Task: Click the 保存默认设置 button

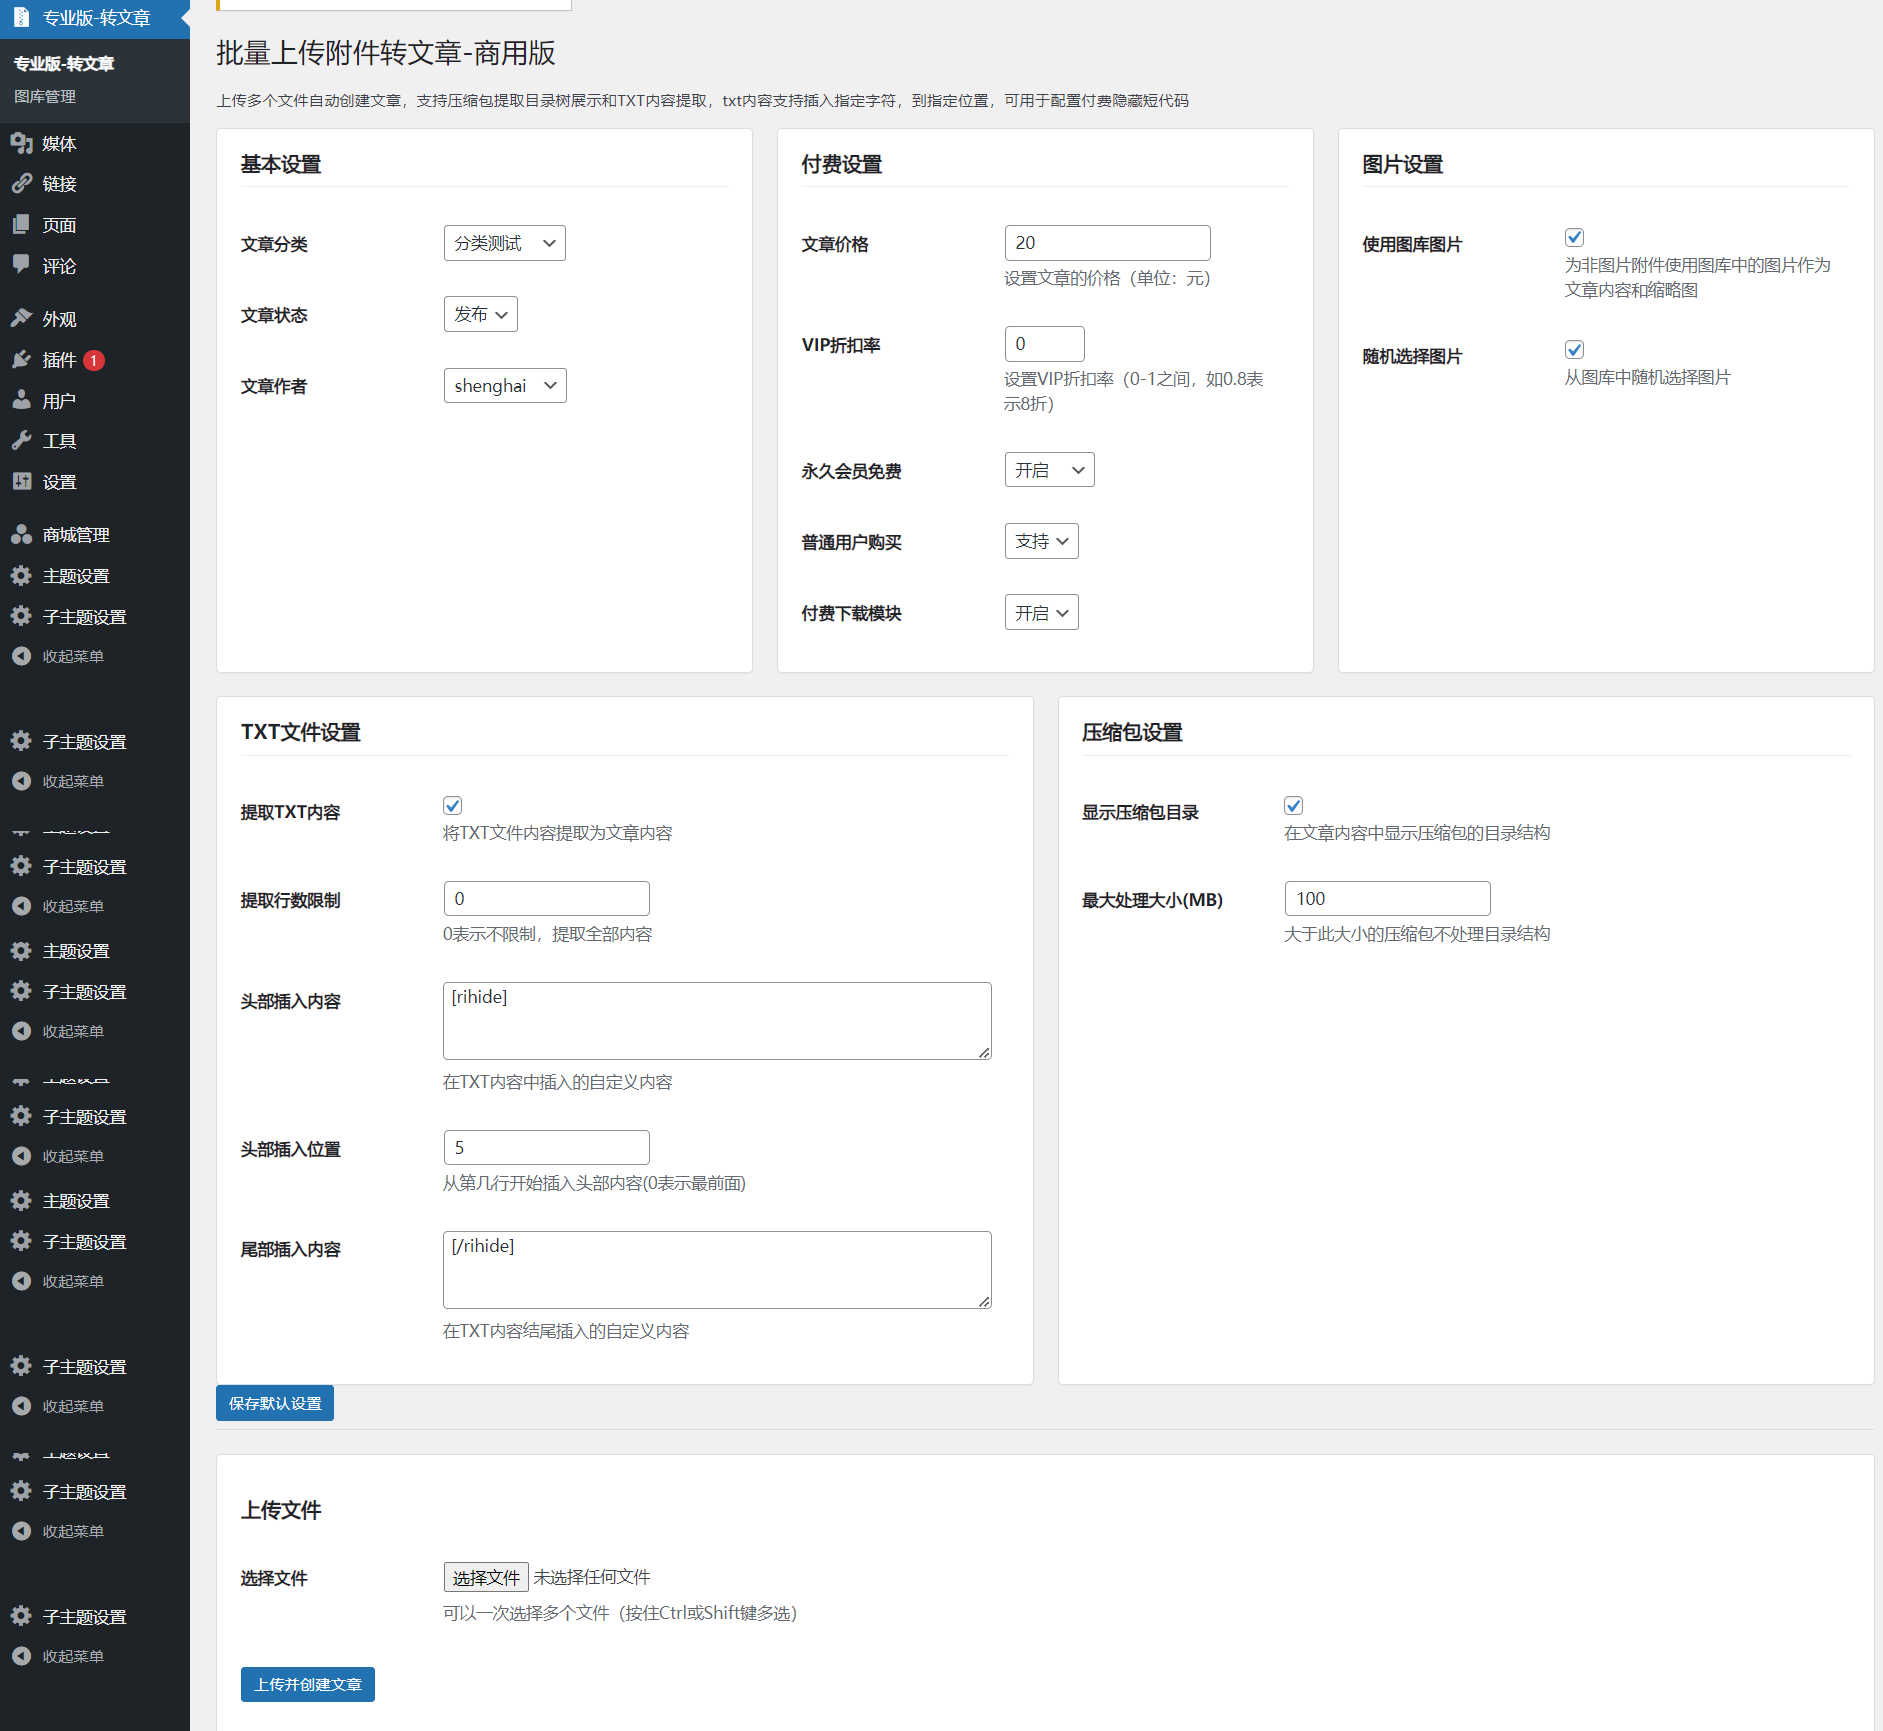Action: 275,1403
